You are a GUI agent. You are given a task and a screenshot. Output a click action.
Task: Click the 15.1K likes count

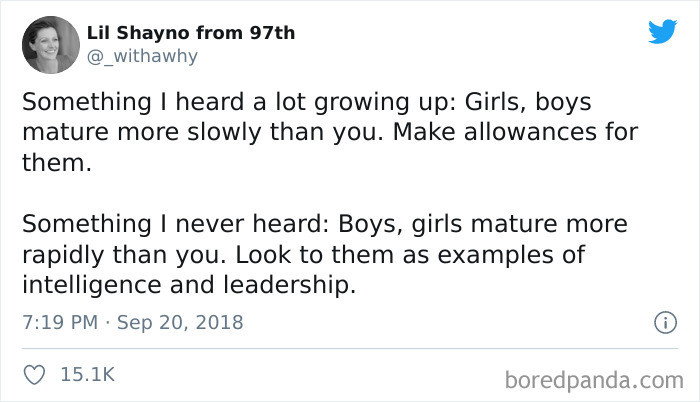point(88,375)
